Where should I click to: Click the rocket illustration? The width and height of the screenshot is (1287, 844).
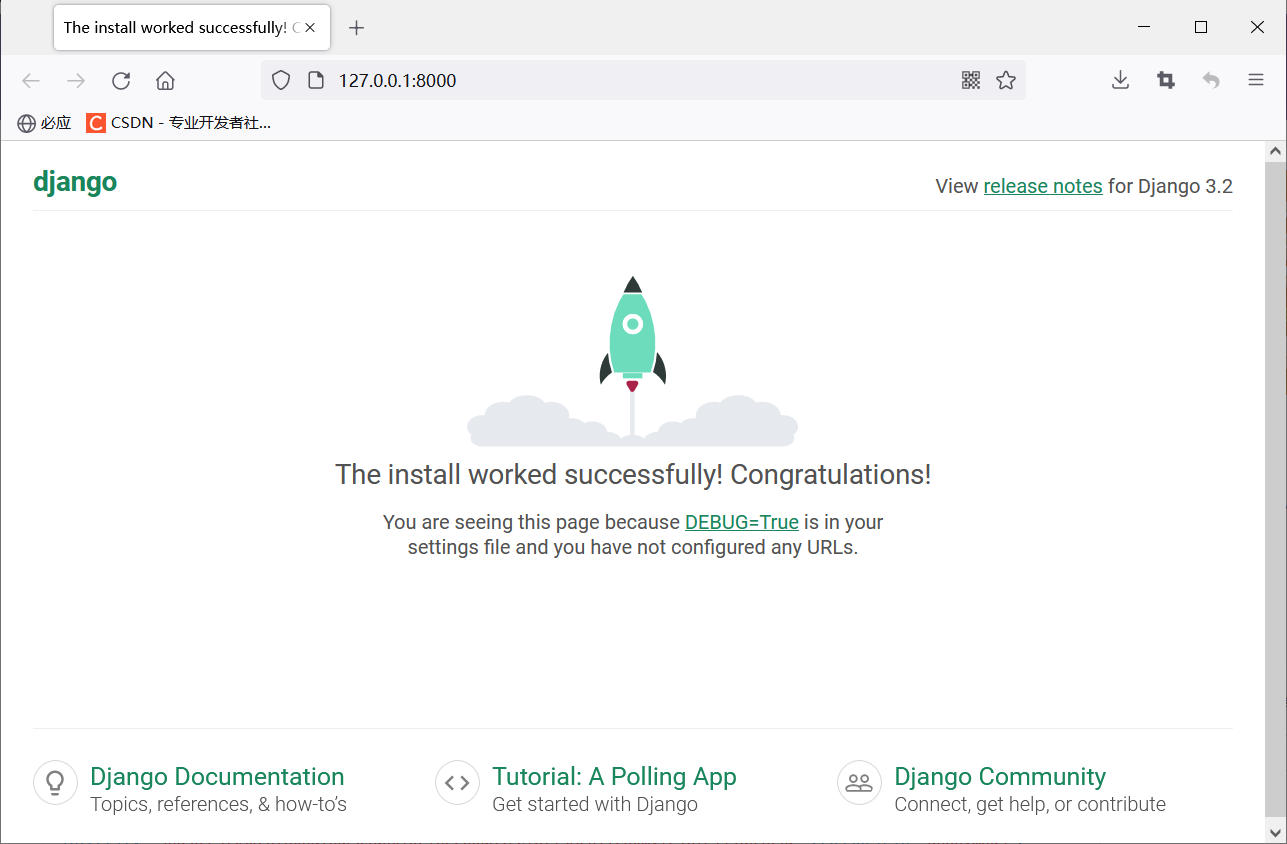coord(632,360)
